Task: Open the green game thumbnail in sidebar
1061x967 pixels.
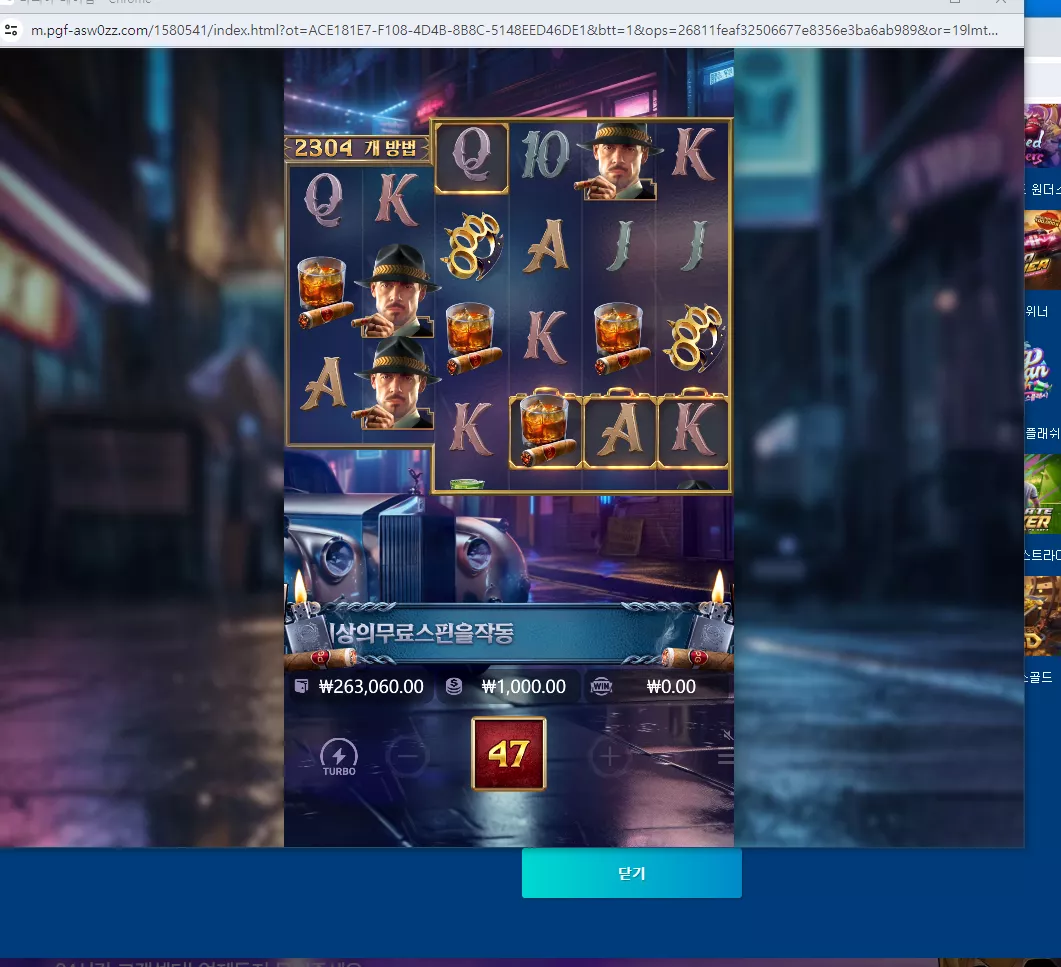Action: [1042, 494]
